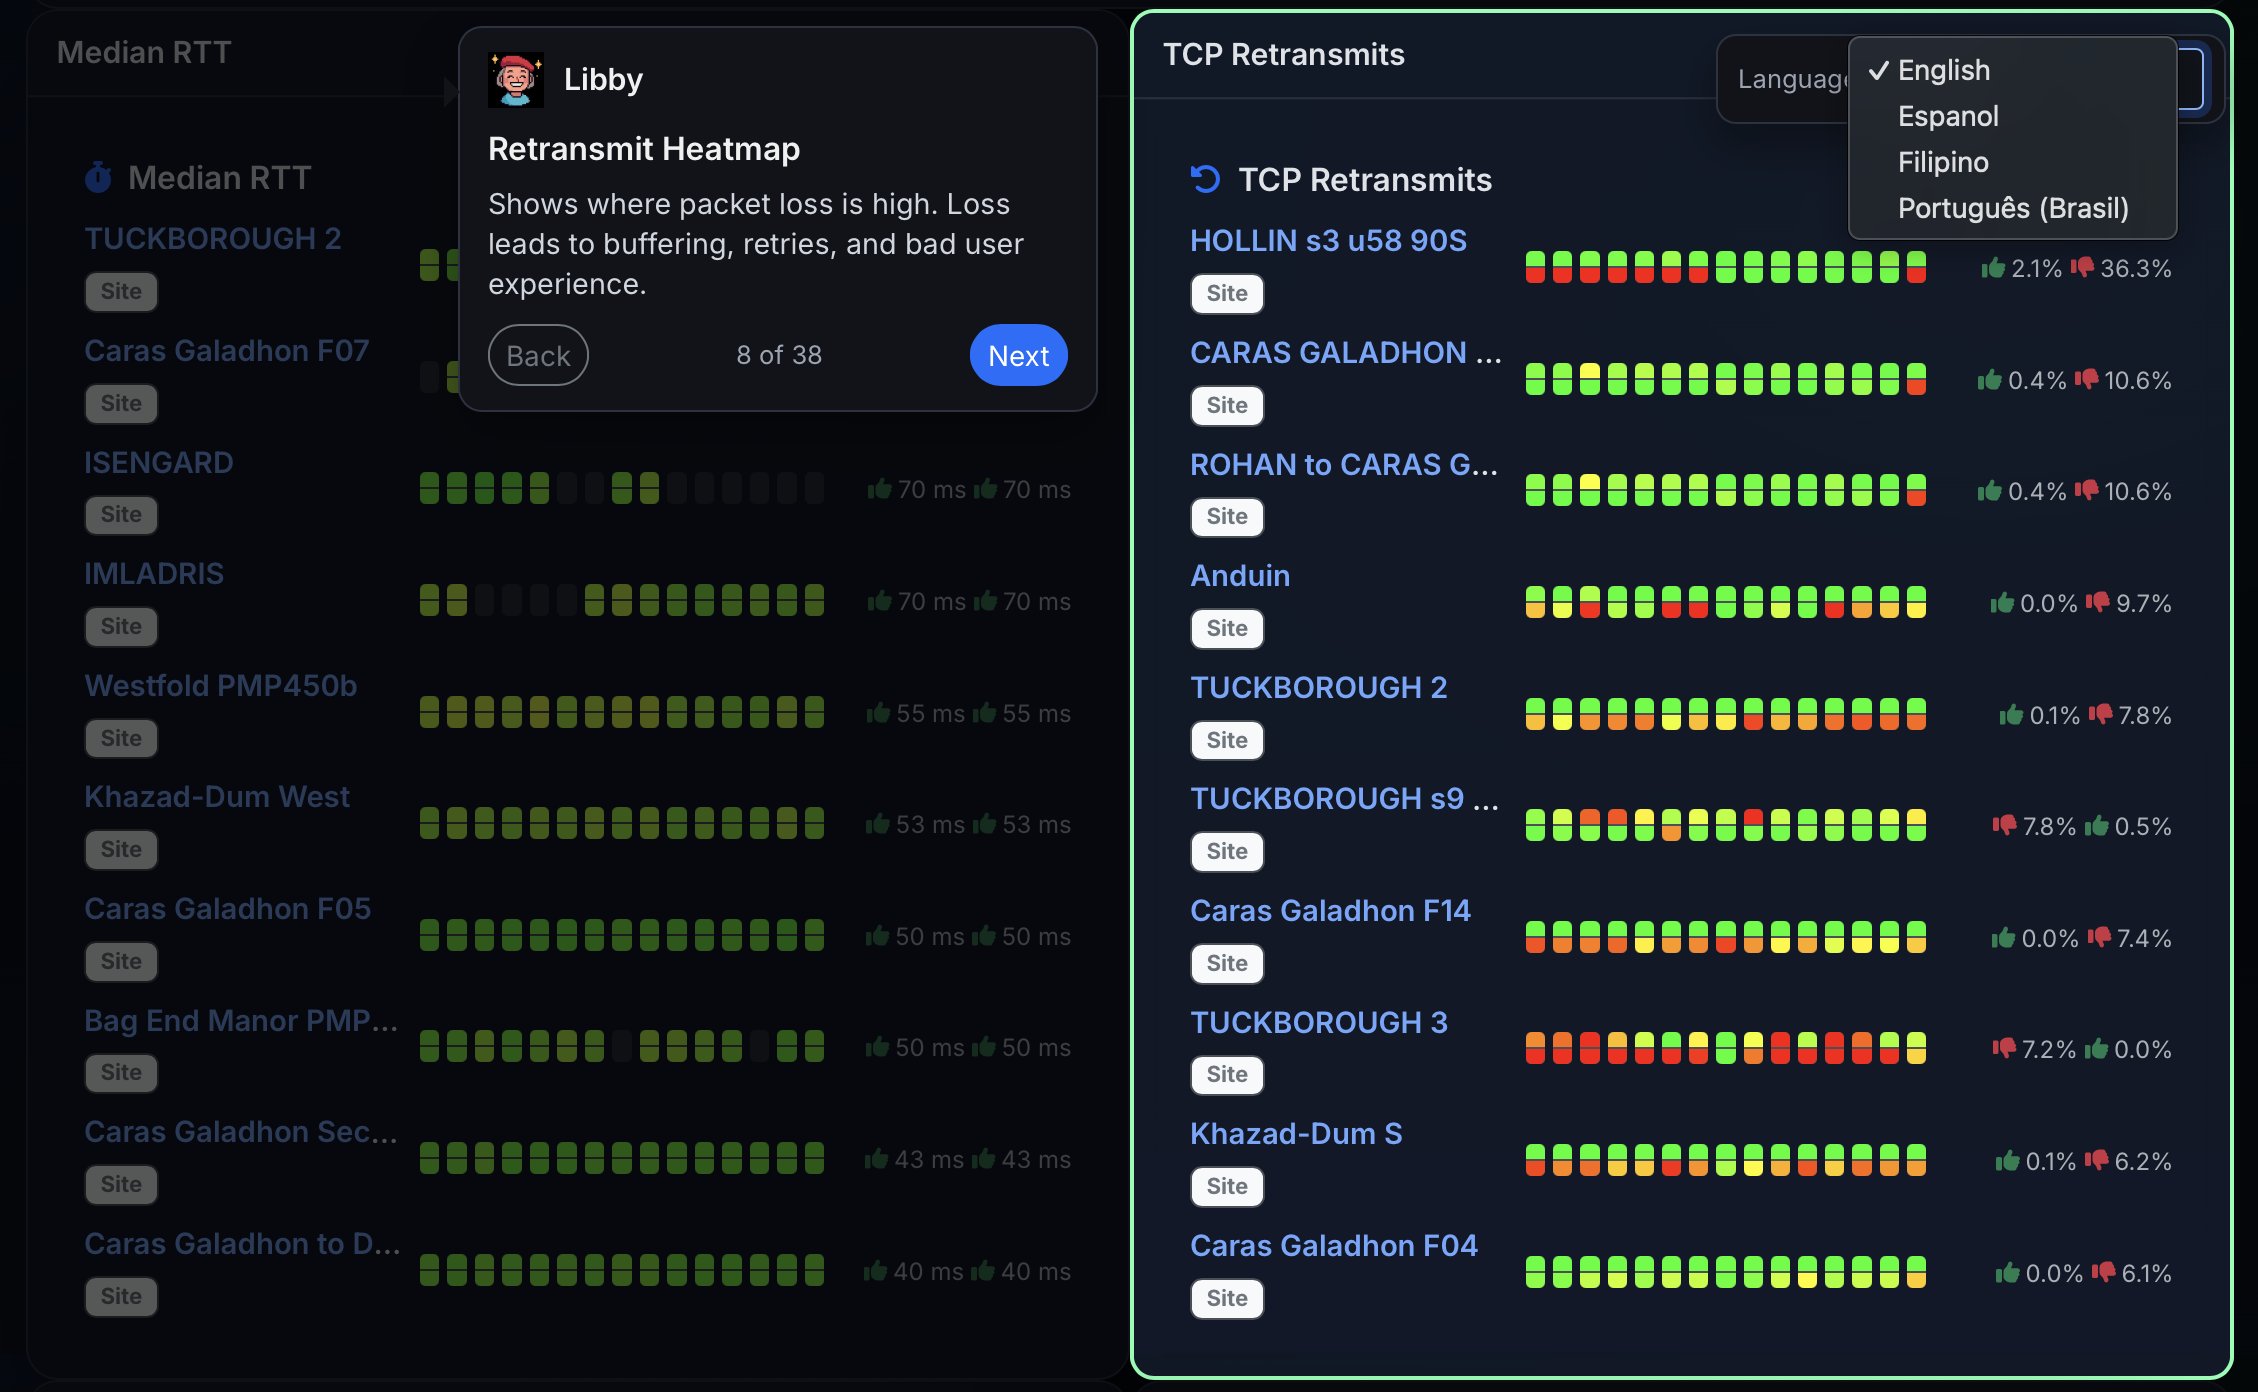This screenshot has height=1392, width=2258.
Task: Click the TCP Retransmits refresh arrow icon
Action: [1205, 179]
